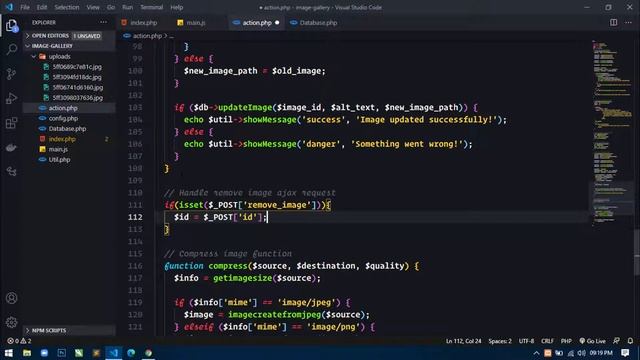Open the Source Control view
Image resolution: width=640 pixels, height=360 pixels.
pos(11,74)
